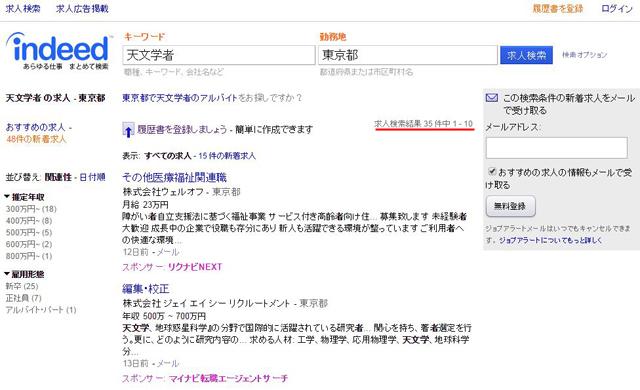This screenshot has height=390, width=640.
Task: Click 48件の新着求人 in the sidebar
Action: (x=36, y=139)
